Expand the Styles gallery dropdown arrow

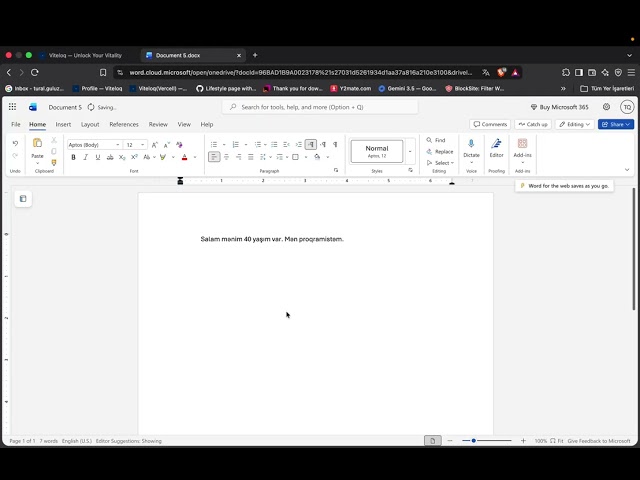click(410, 151)
